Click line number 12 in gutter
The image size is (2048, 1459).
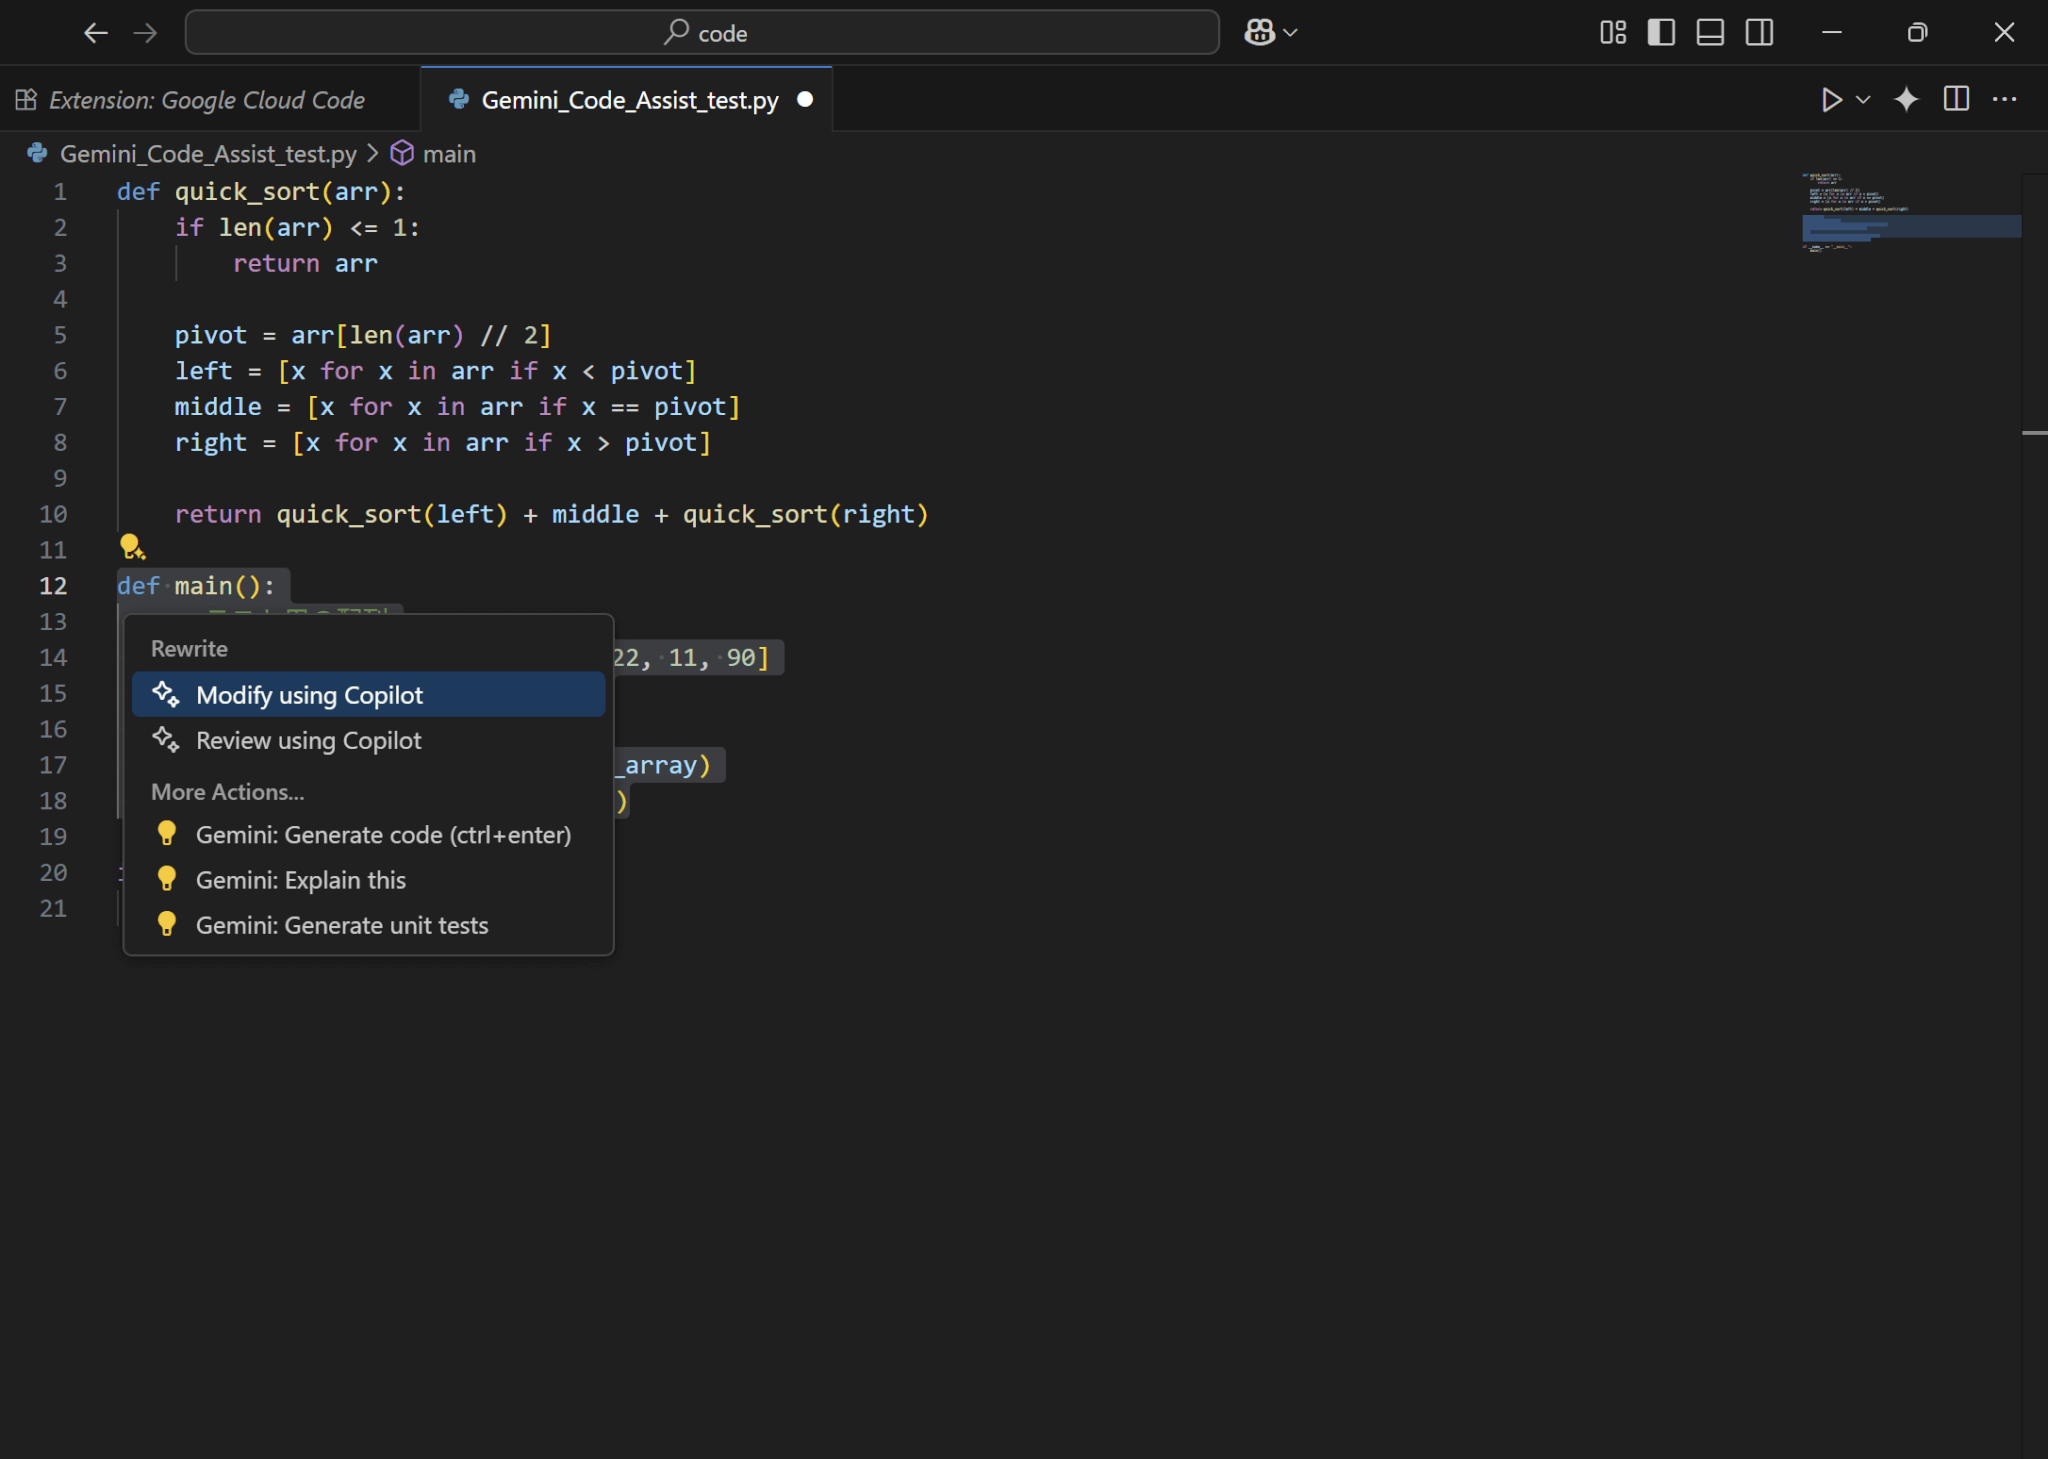[53, 586]
